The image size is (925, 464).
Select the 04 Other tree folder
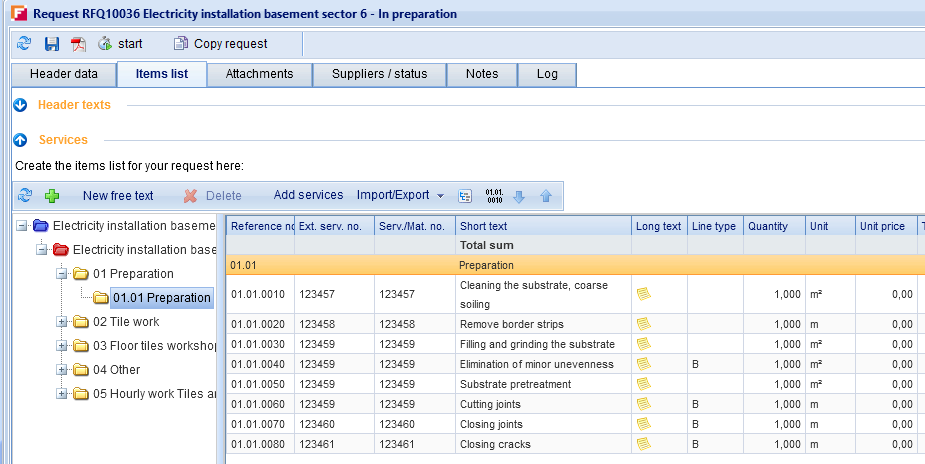click(x=116, y=370)
